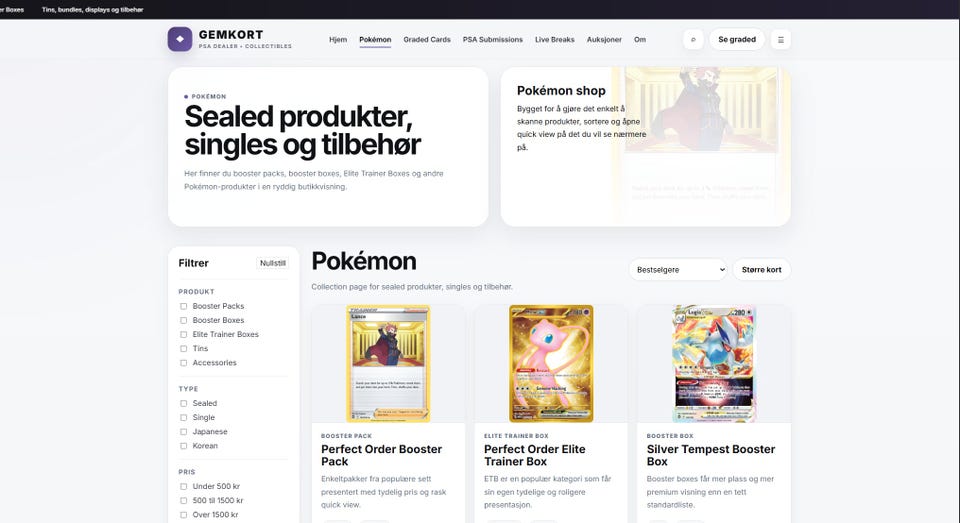960x523 pixels.
Task: Toggle the Under 500 kr price filter
Action: point(183,486)
